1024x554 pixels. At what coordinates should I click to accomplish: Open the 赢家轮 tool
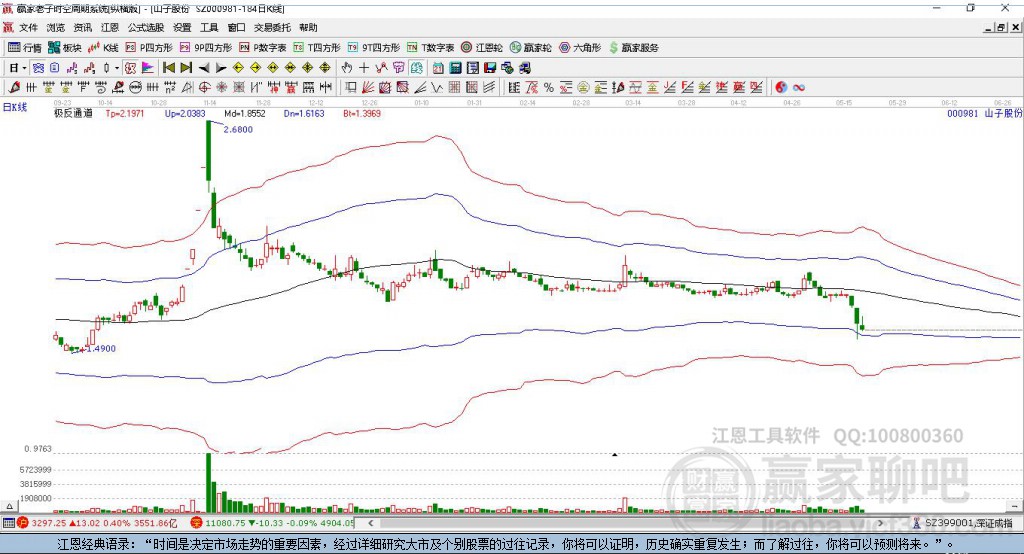[530, 48]
